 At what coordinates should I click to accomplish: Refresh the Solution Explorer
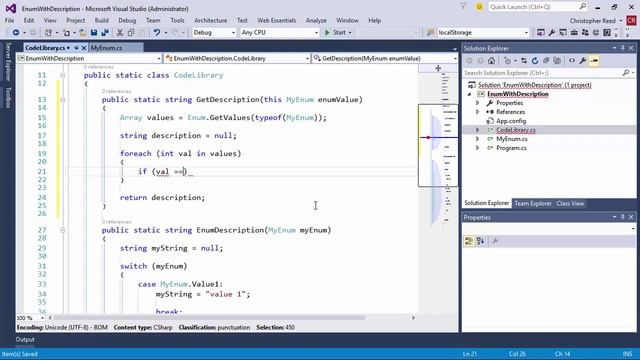click(535, 61)
